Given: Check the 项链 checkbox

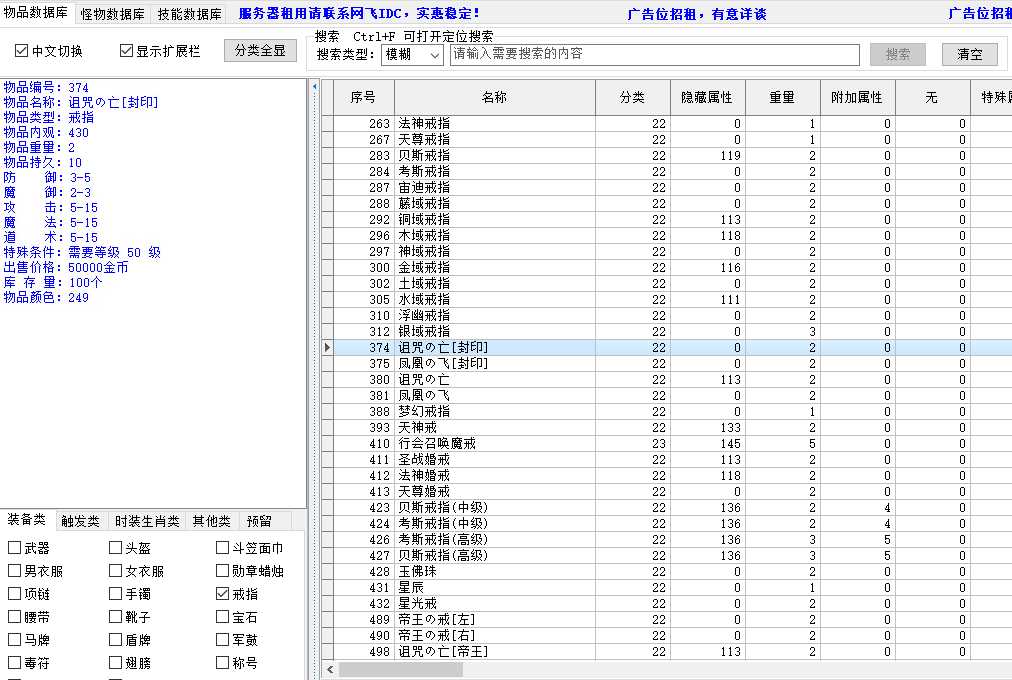Looking at the screenshot, I should coord(15,594).
